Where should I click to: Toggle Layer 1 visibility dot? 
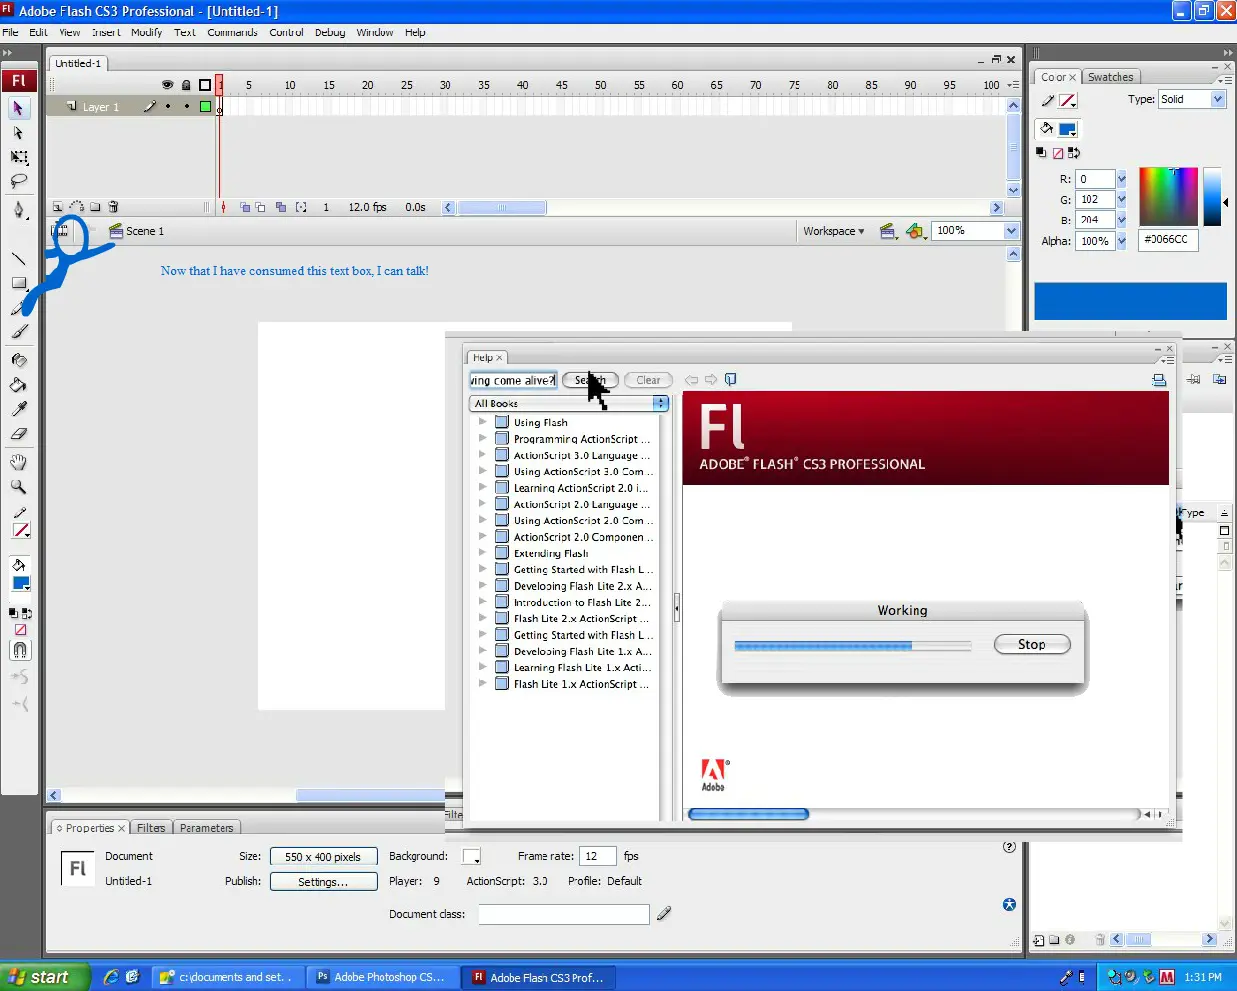(x=167, y=106)
